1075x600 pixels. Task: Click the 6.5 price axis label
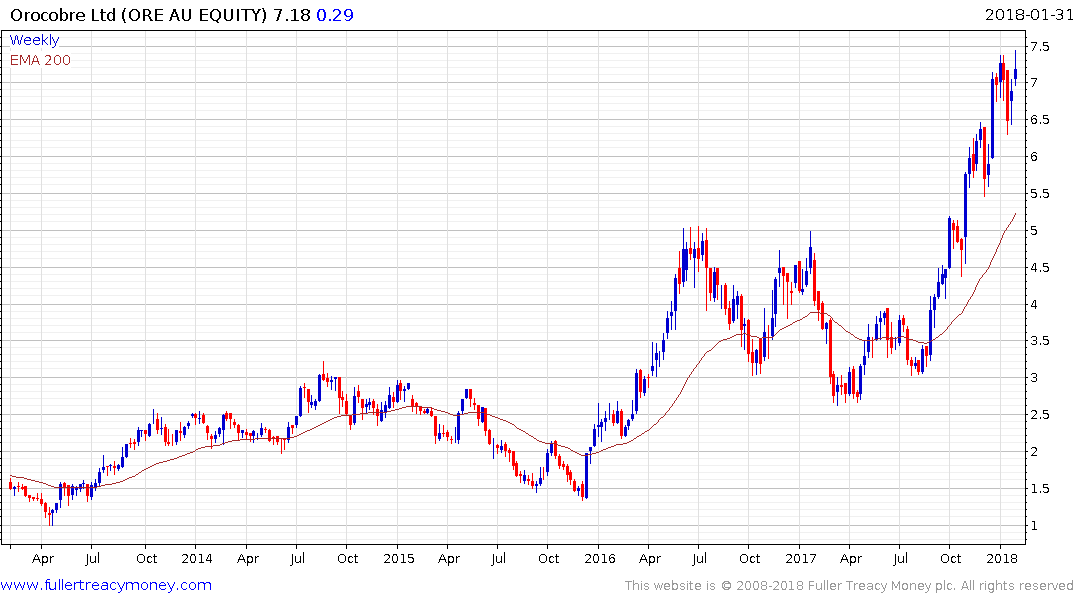1039,120
